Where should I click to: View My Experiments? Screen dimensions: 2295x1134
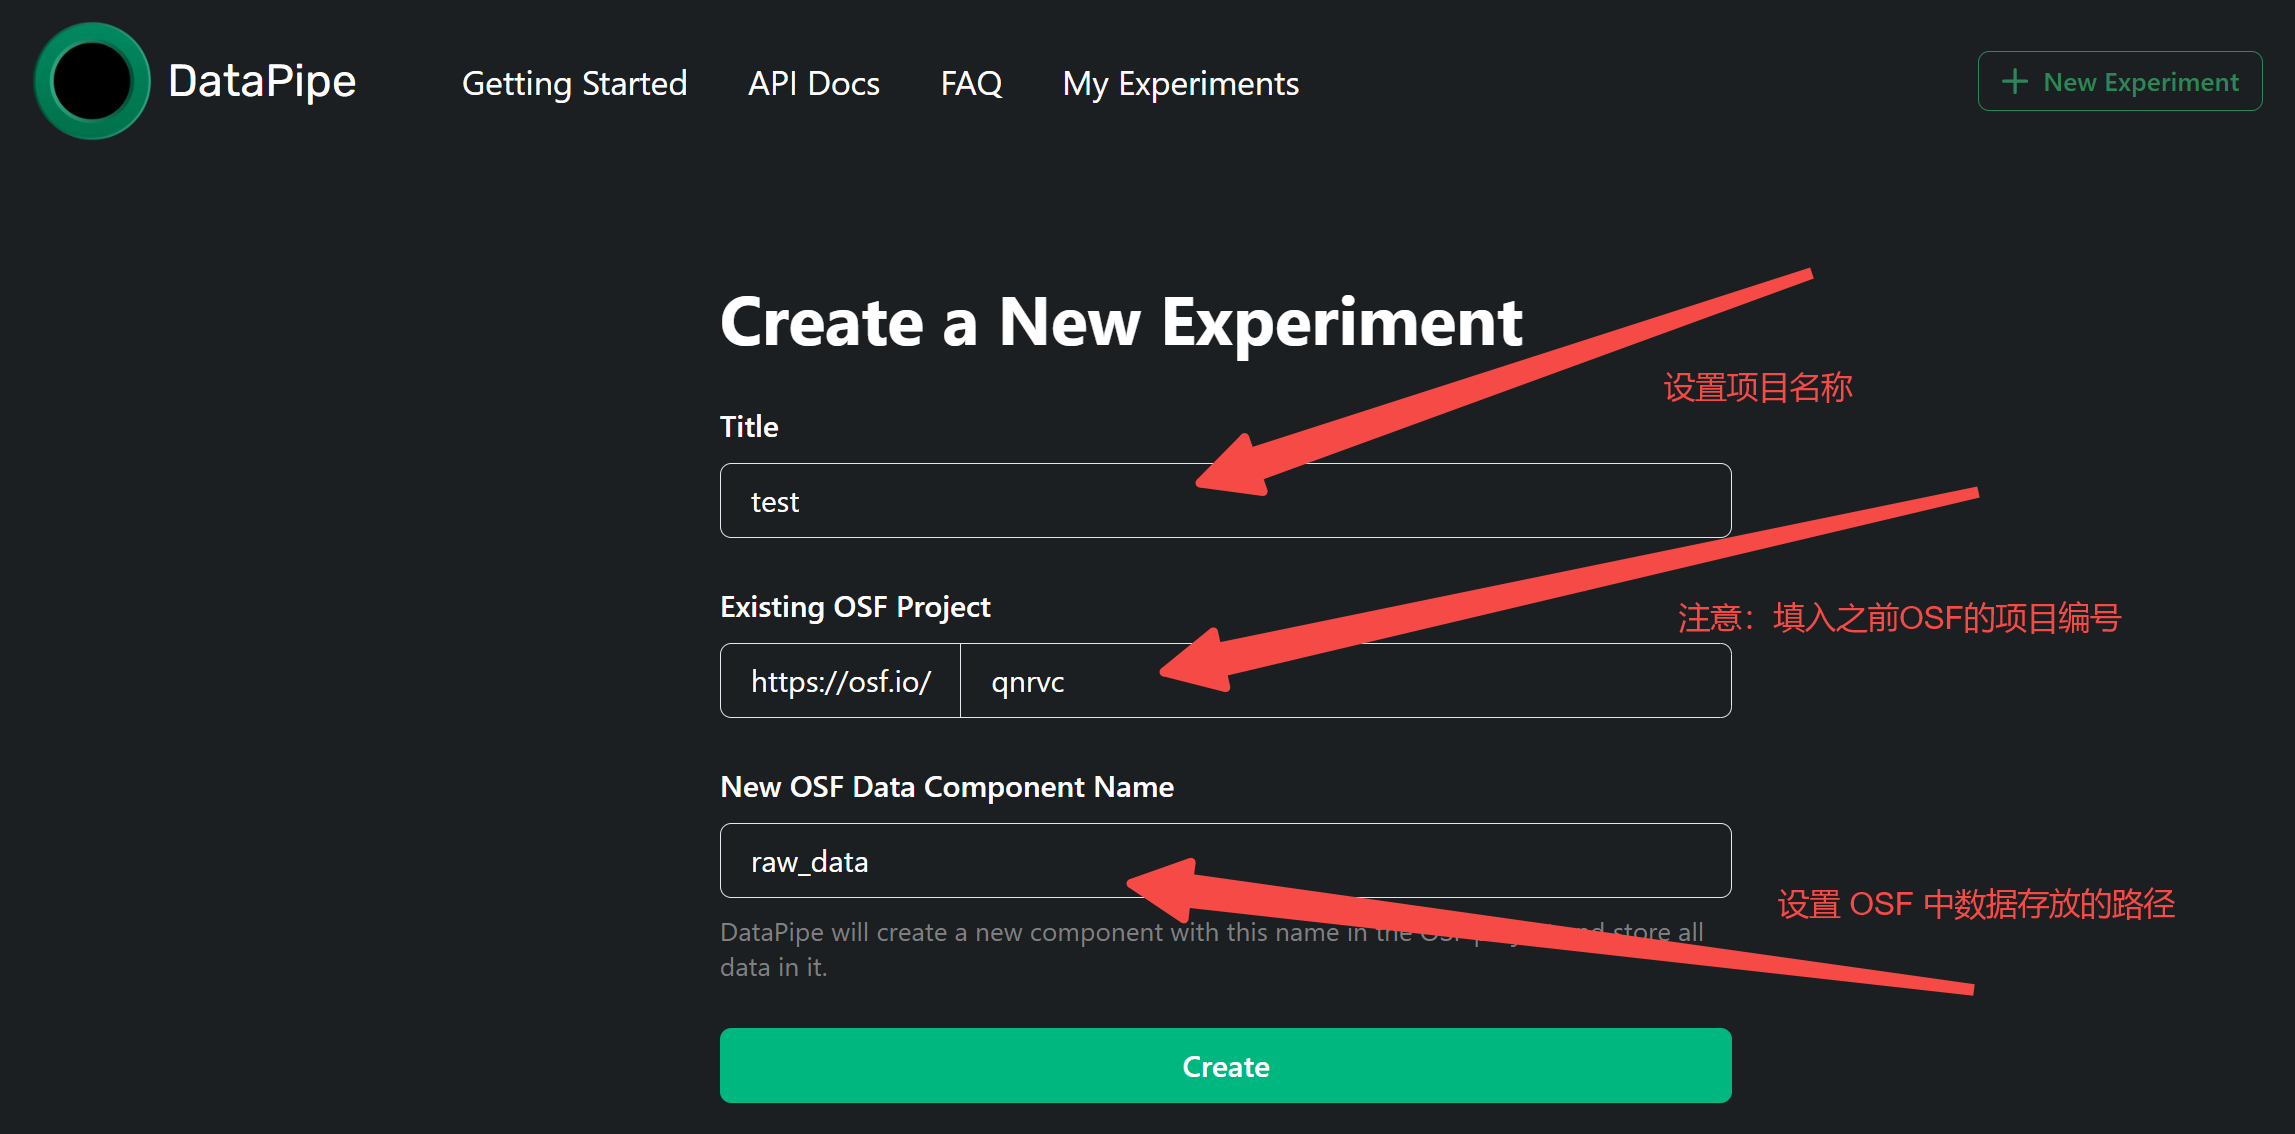[1180, 83]
